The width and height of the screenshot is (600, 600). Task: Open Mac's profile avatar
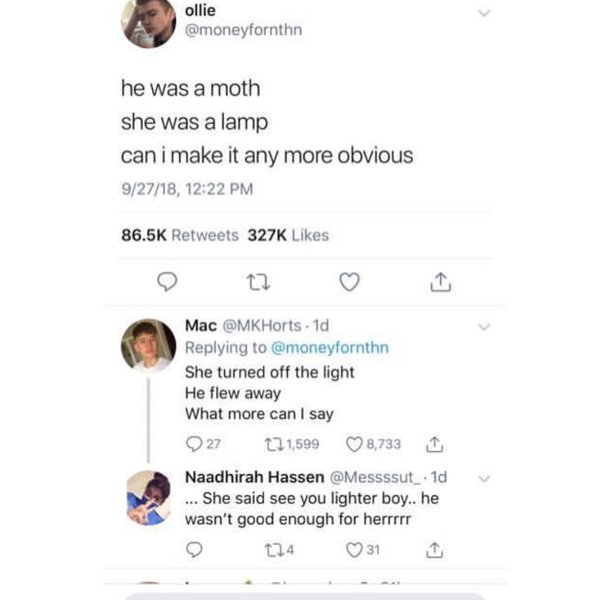click(148, 346)
